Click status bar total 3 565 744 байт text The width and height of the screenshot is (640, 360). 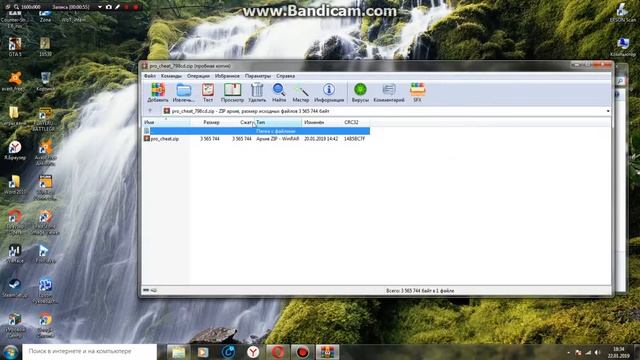tap(420, 291)
